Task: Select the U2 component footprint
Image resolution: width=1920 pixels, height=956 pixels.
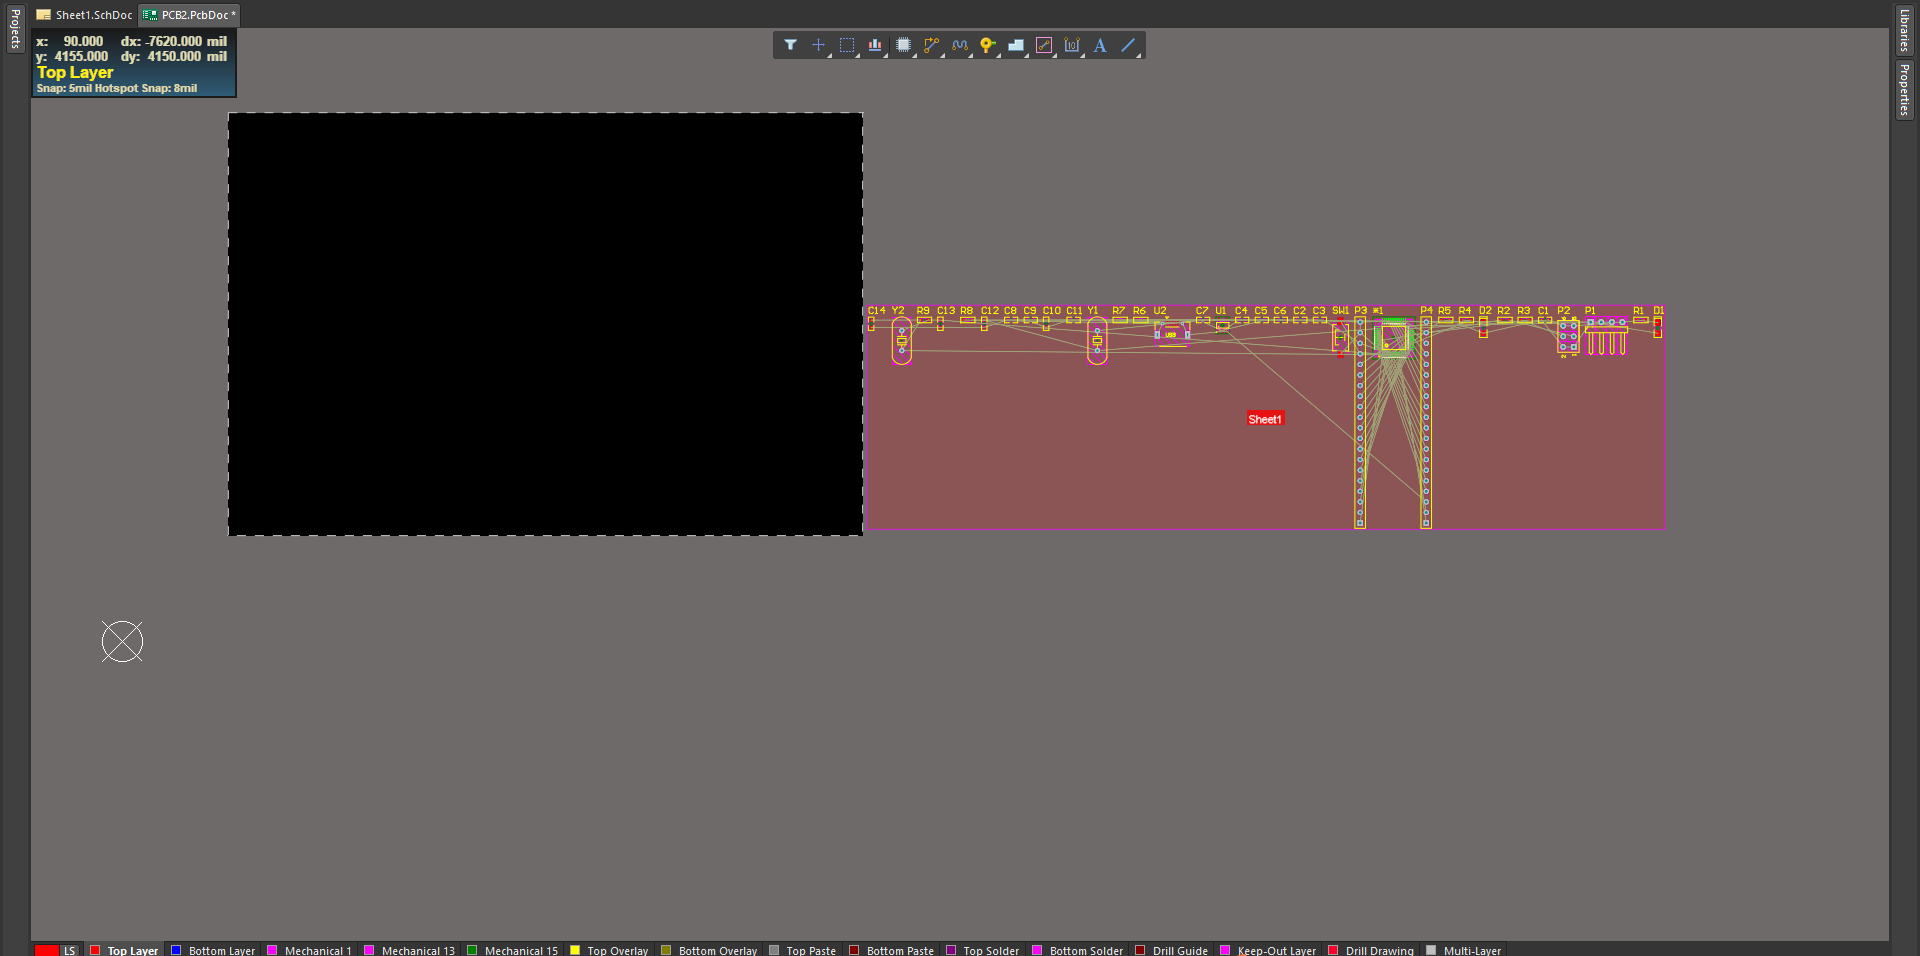Action: (x=1171, y=334)
